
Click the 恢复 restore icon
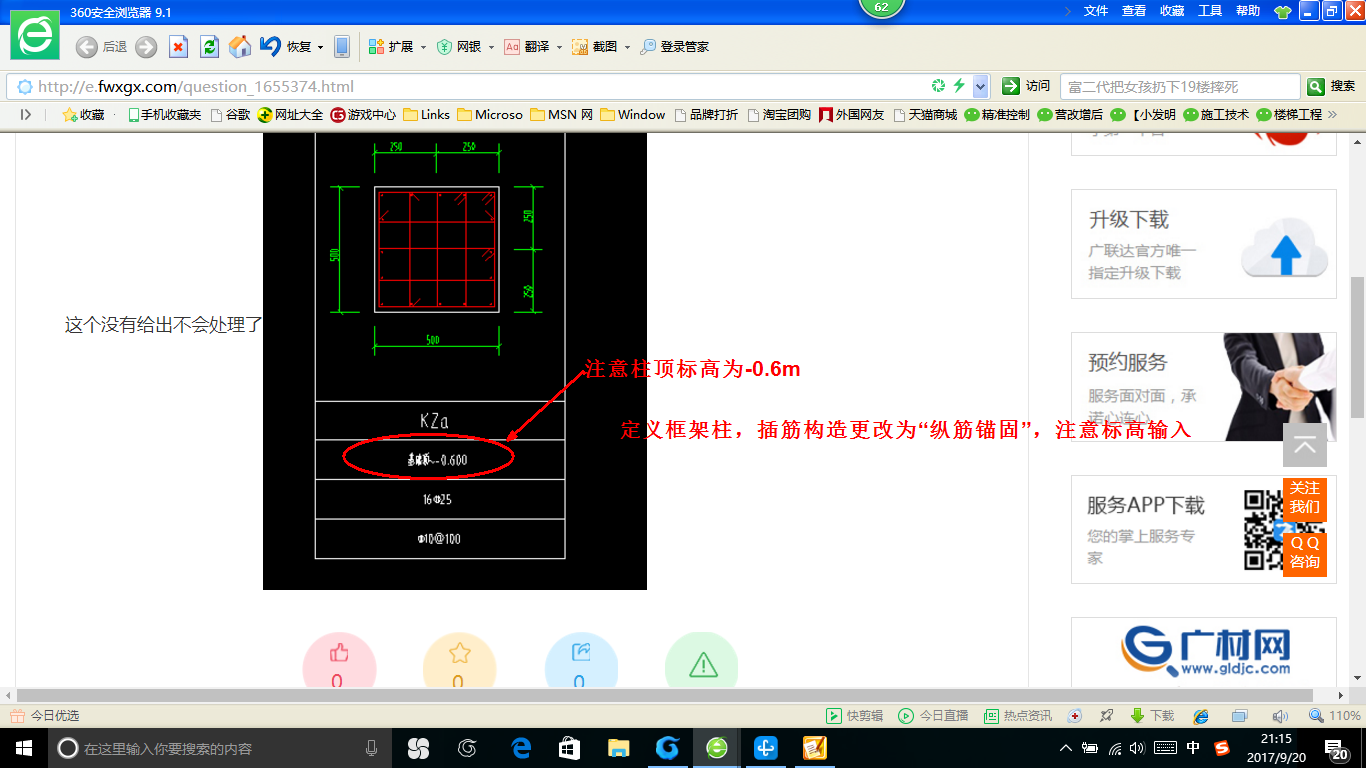pos(285,47)
